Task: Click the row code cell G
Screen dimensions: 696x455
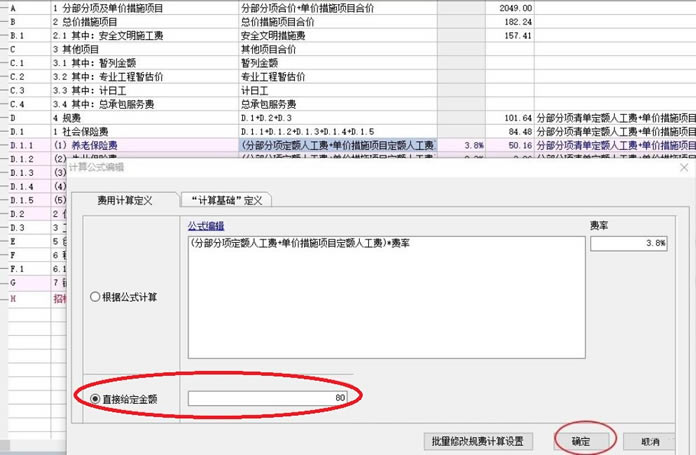Action: tap(29, 283)
